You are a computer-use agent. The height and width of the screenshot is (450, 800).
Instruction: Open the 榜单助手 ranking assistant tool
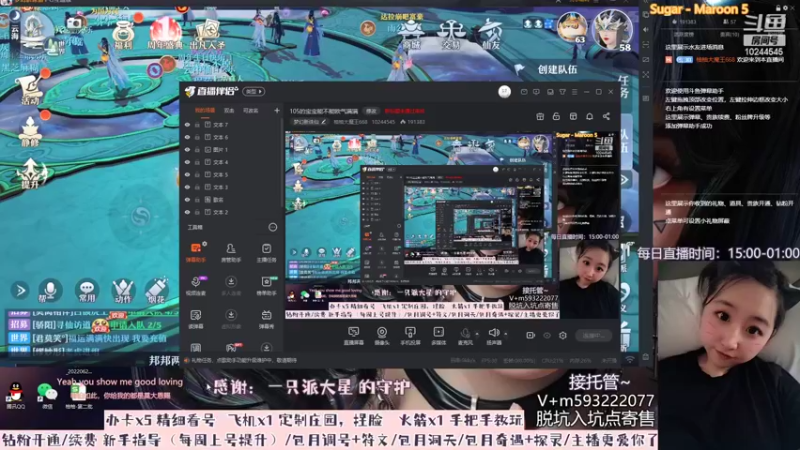pyautogui.click(x=266, y=285)
